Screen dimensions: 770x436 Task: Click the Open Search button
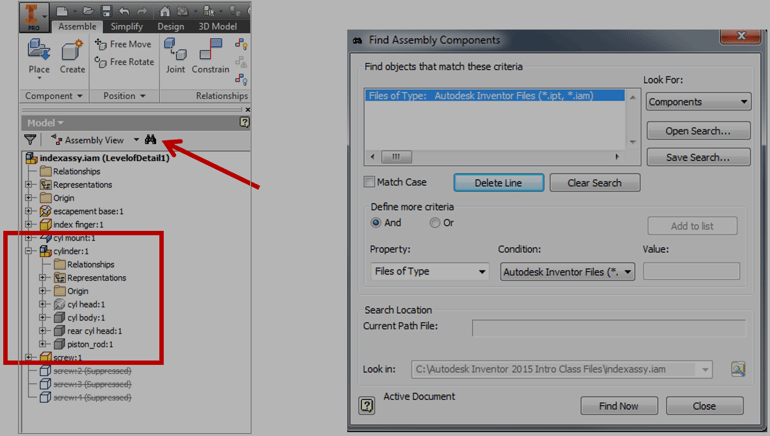pos(698,131)
